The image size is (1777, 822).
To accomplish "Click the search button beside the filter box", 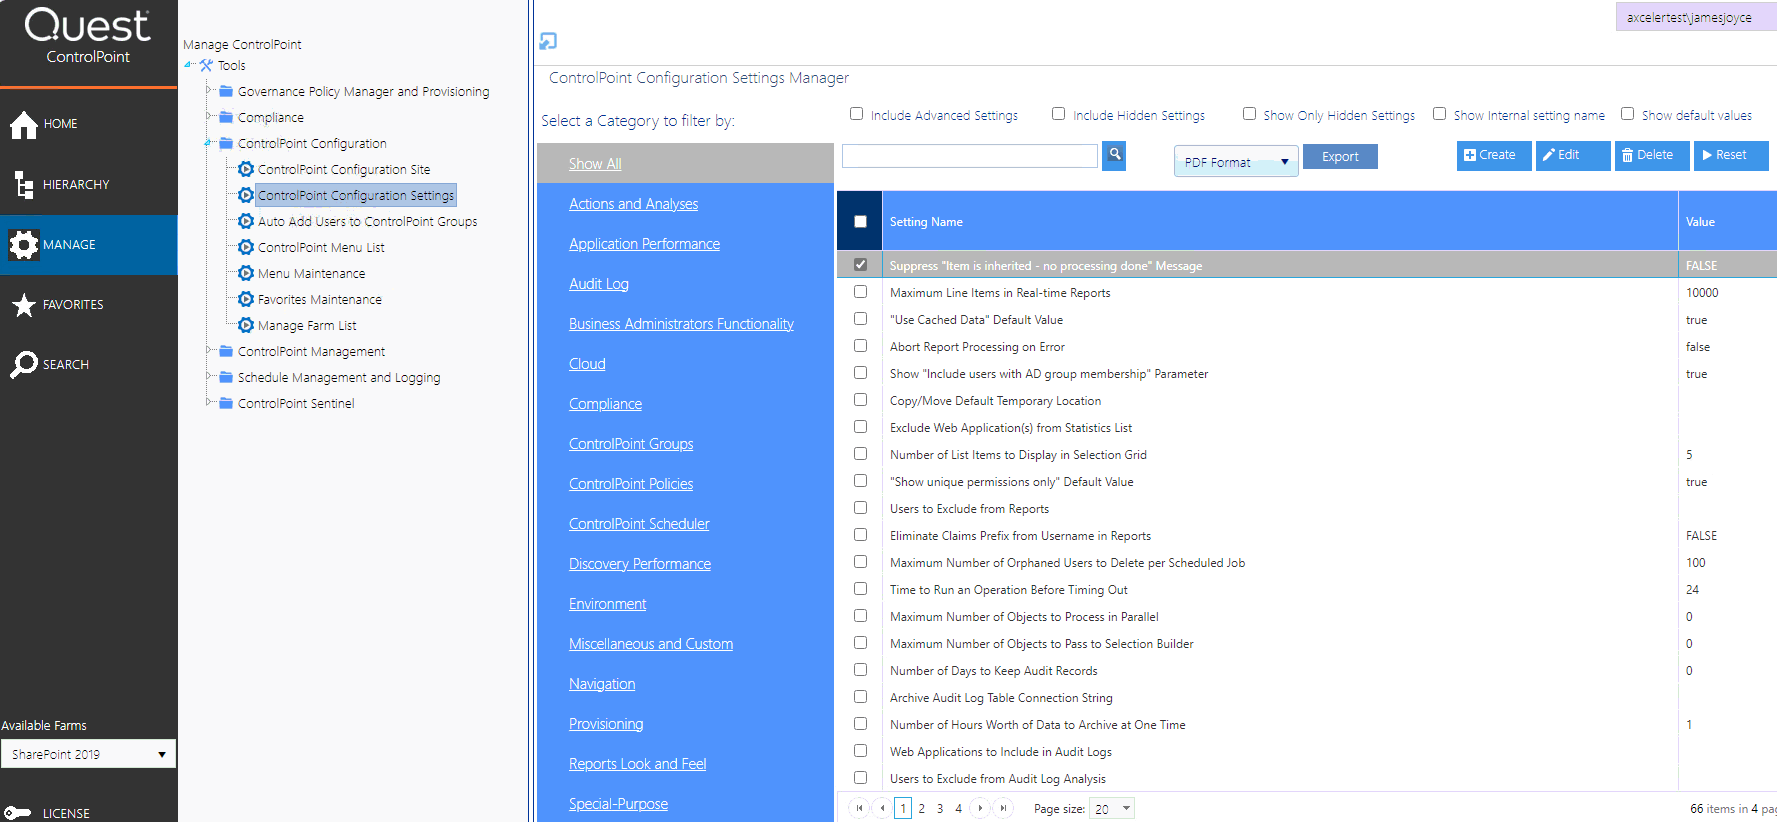I will (1114, 155).
